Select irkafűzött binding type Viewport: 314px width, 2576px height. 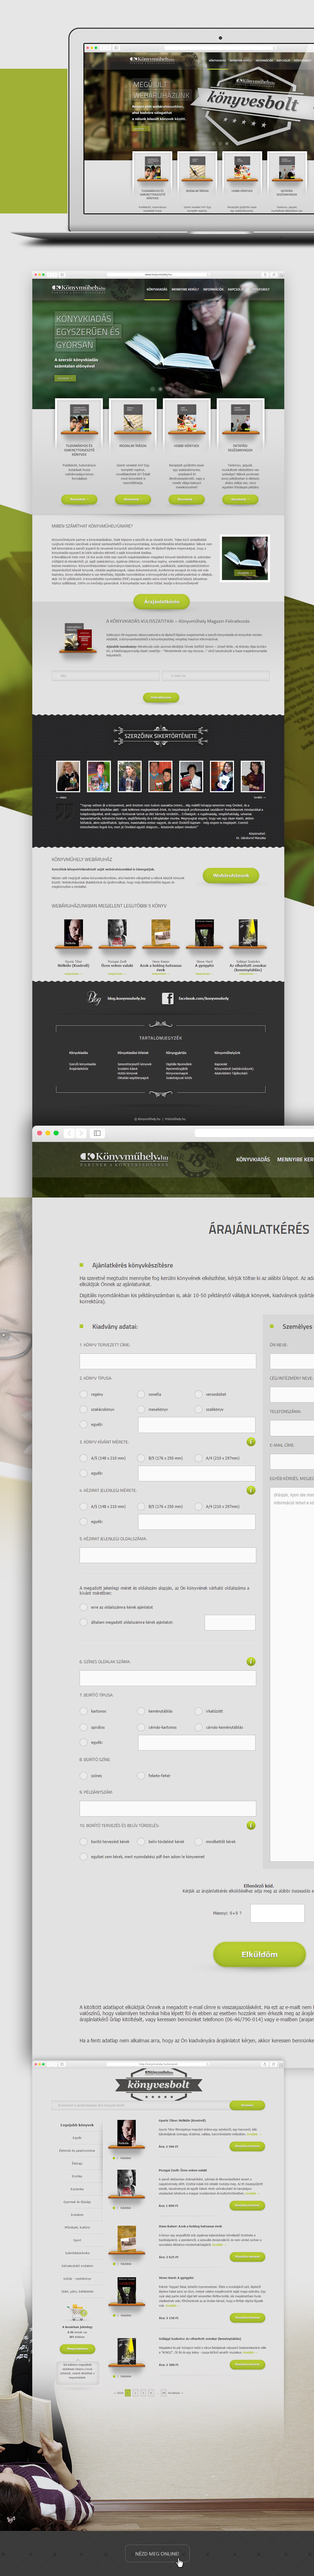199,1711
